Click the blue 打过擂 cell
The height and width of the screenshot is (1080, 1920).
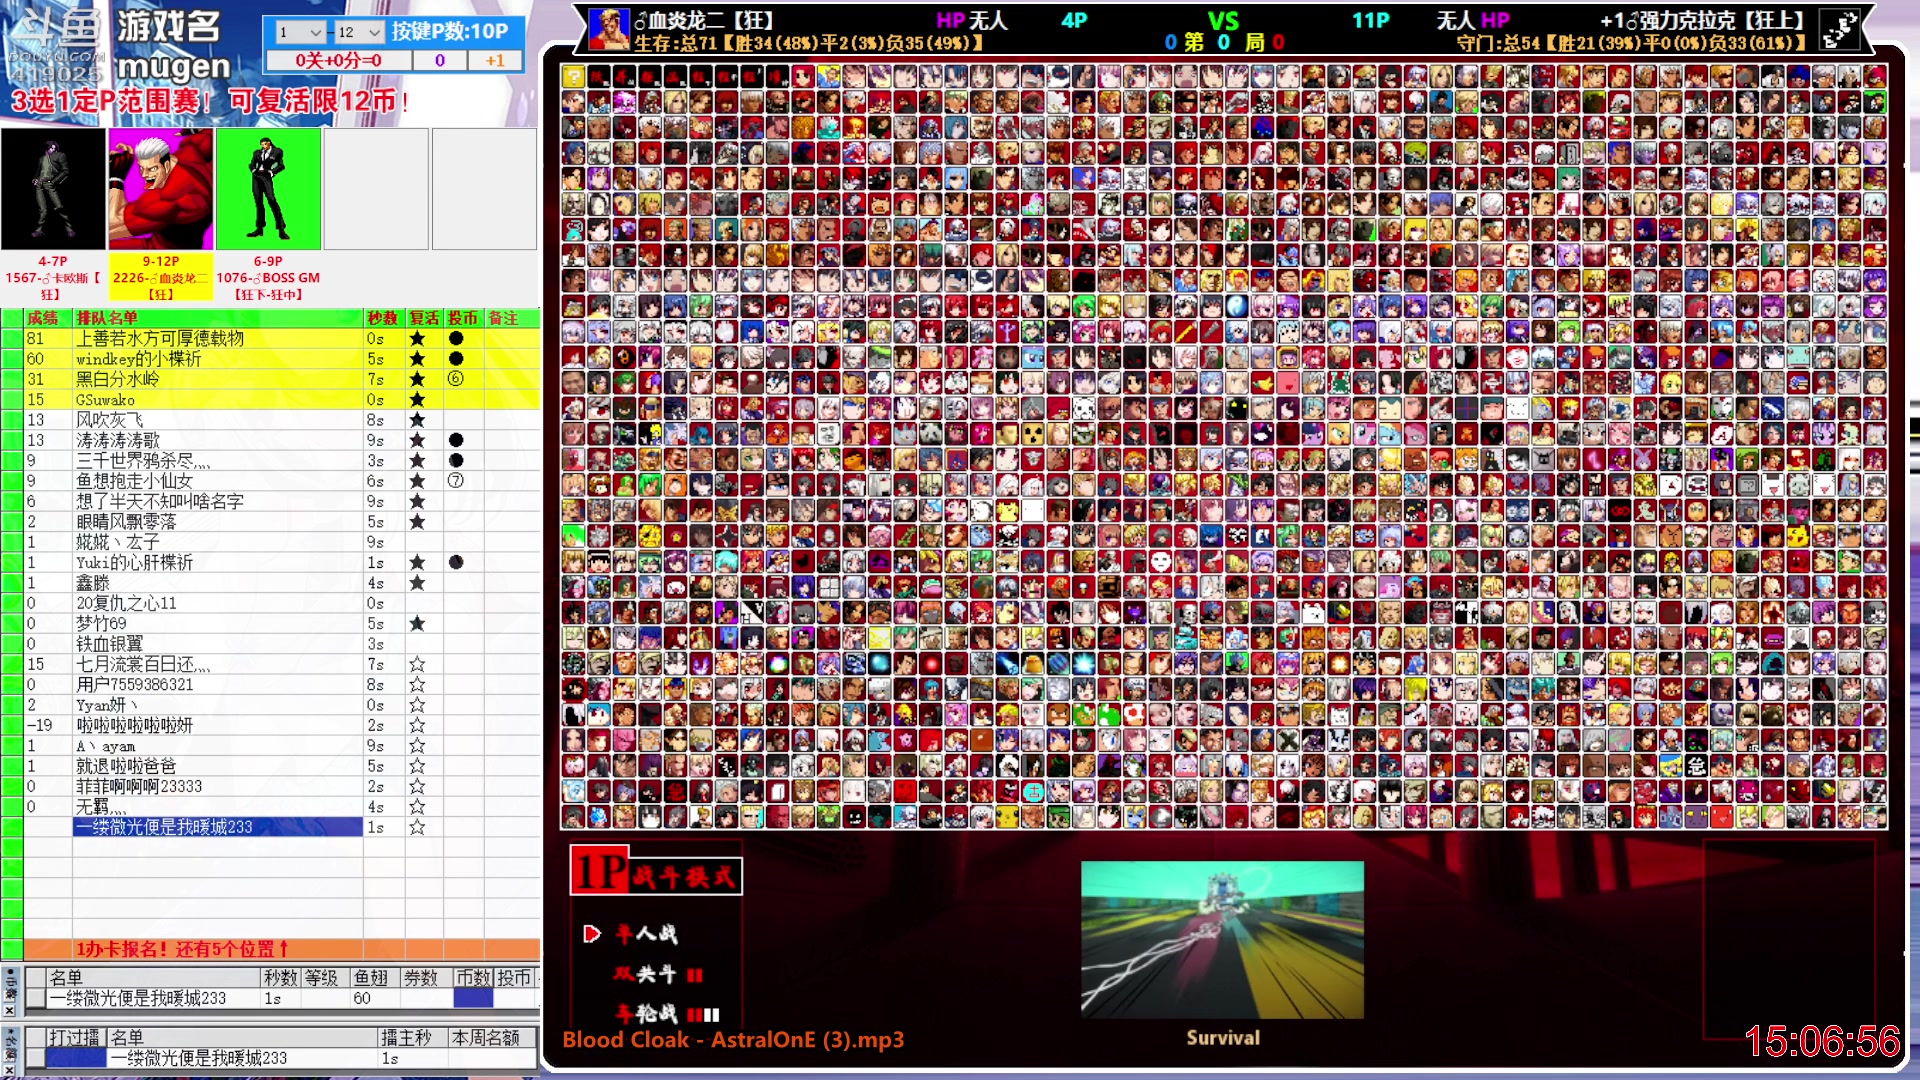coord(77,1058)
